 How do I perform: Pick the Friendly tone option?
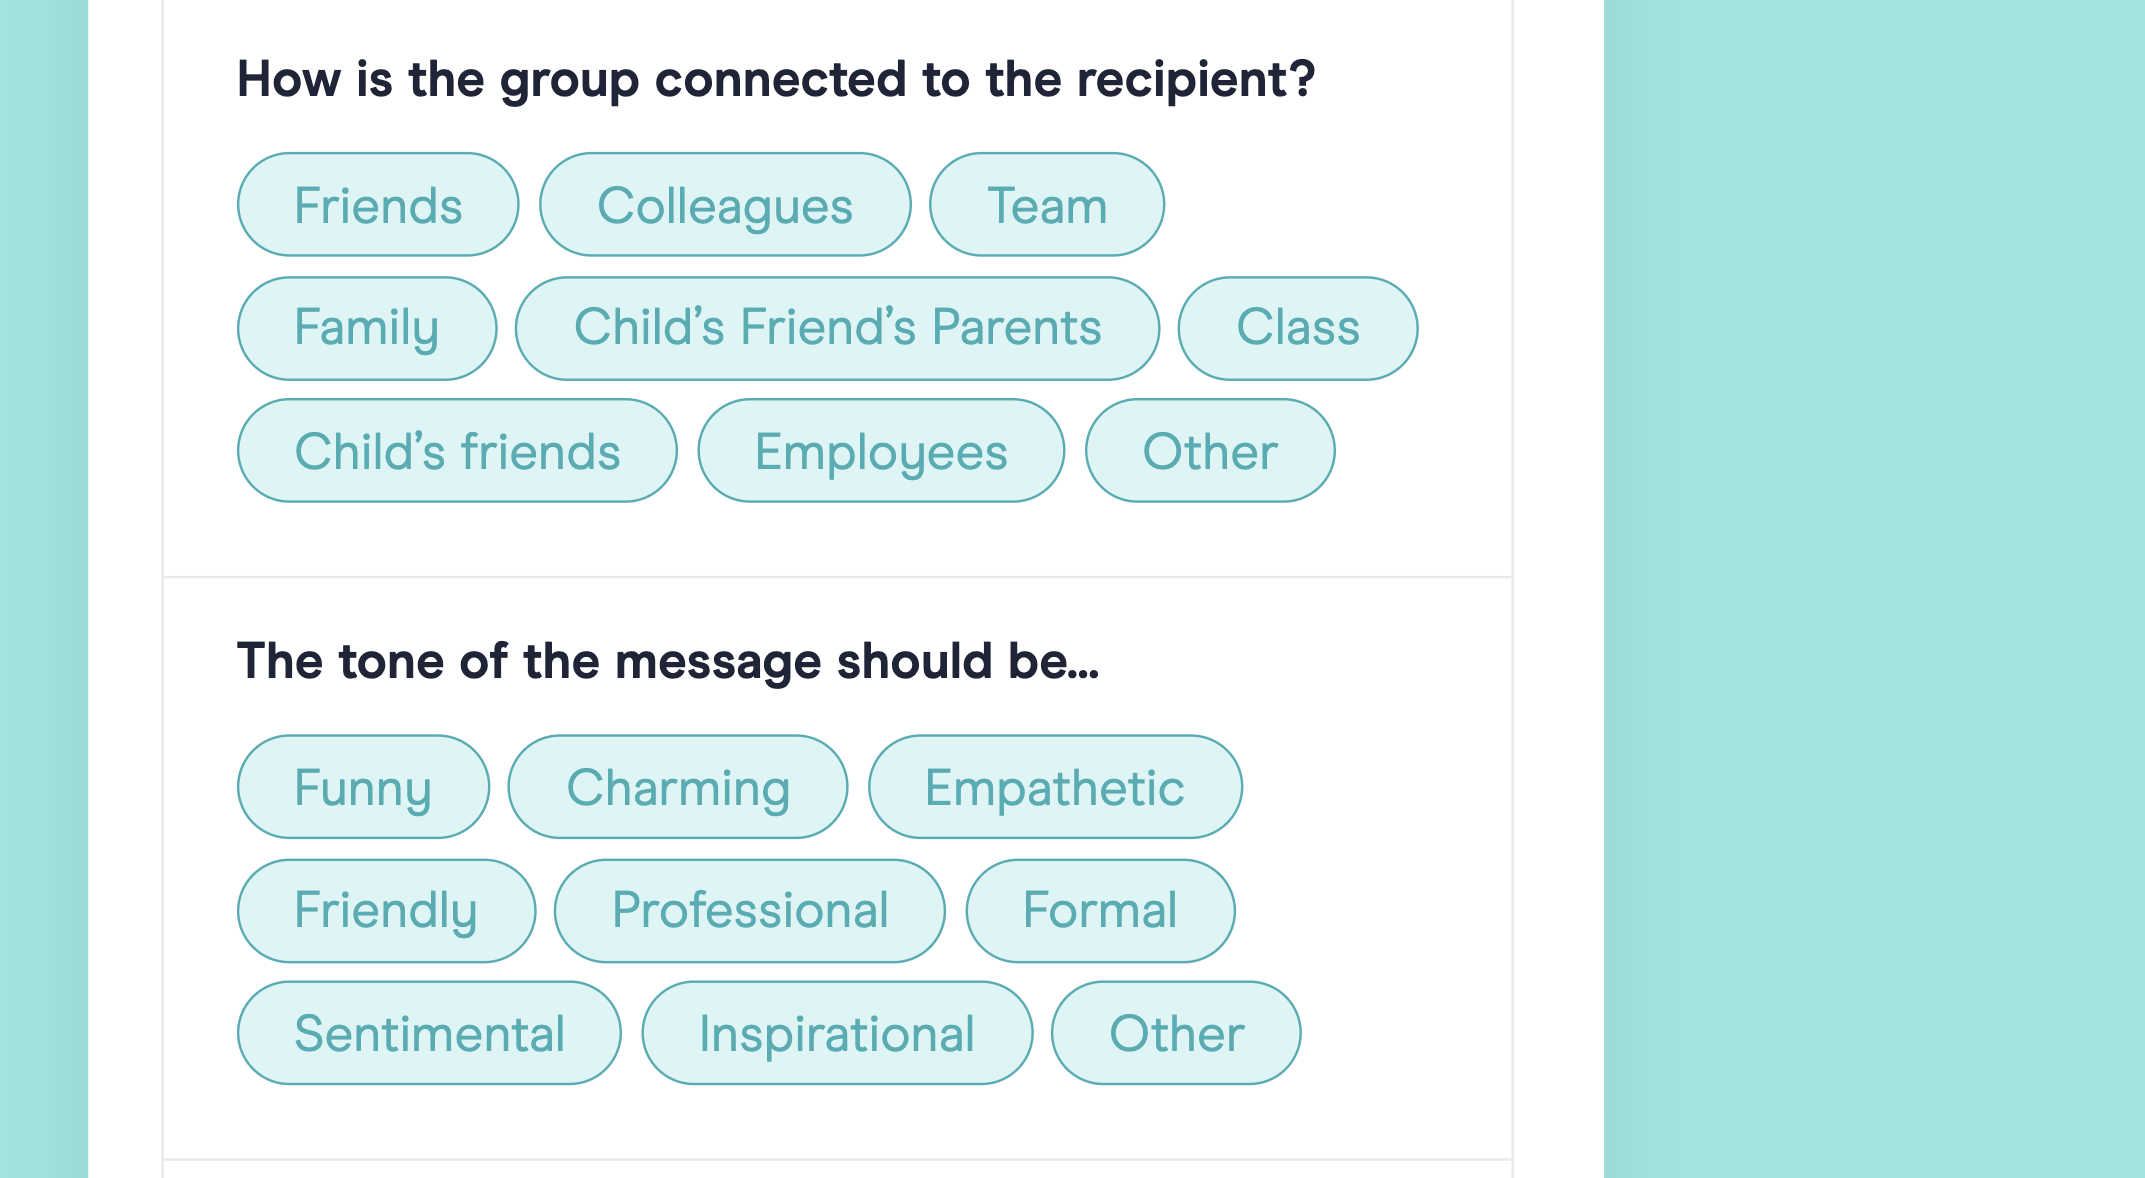(385, 910)
